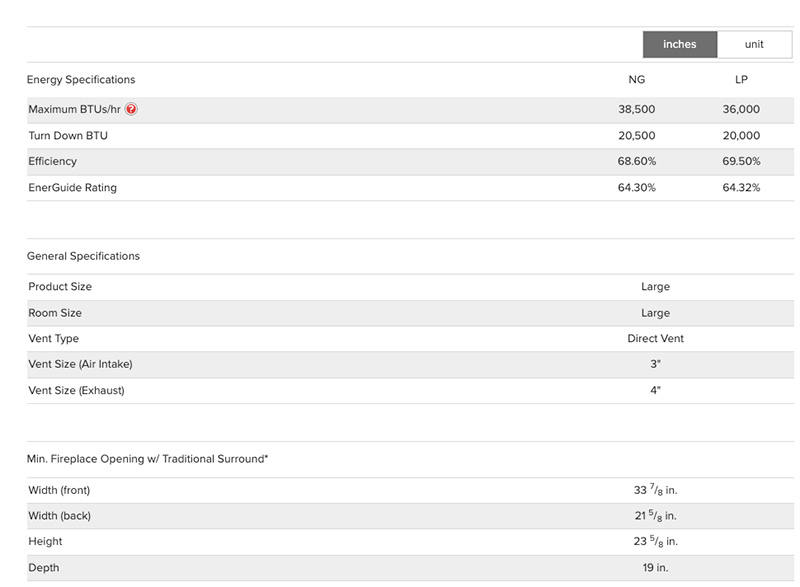Switch measurements to inches
This screenshot has height=587, width=800.
point(679,44)
